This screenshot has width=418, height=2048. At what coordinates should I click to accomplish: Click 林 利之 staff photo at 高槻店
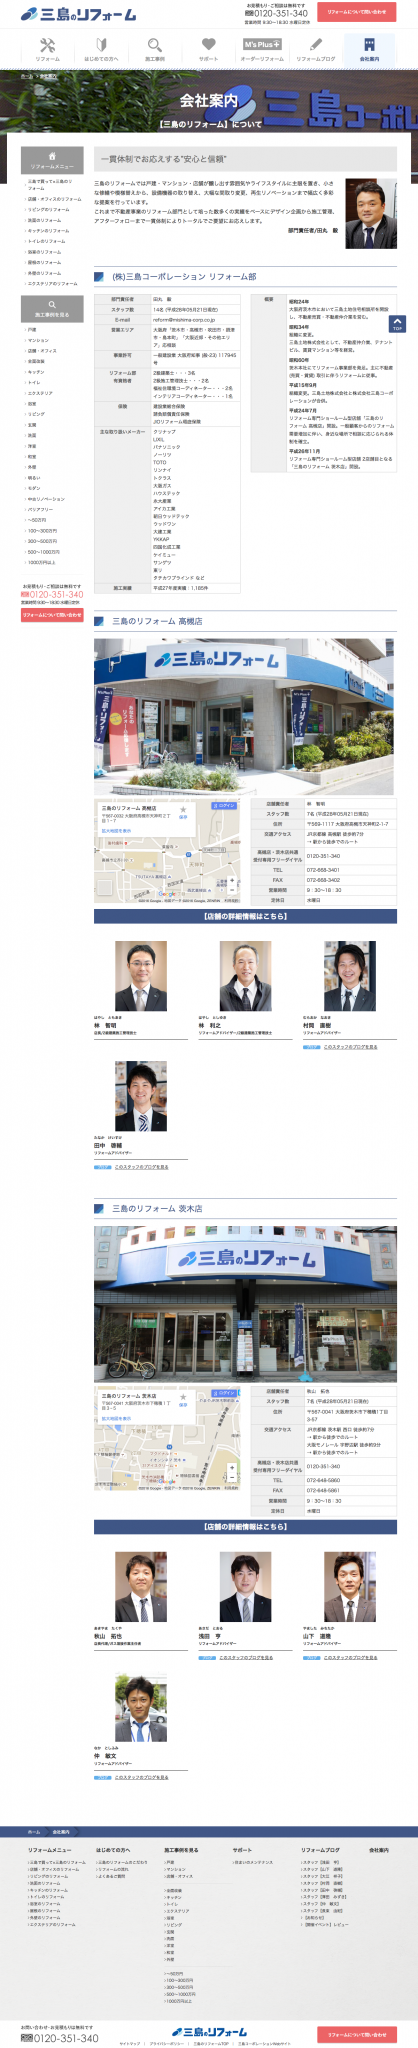point(245,975)
